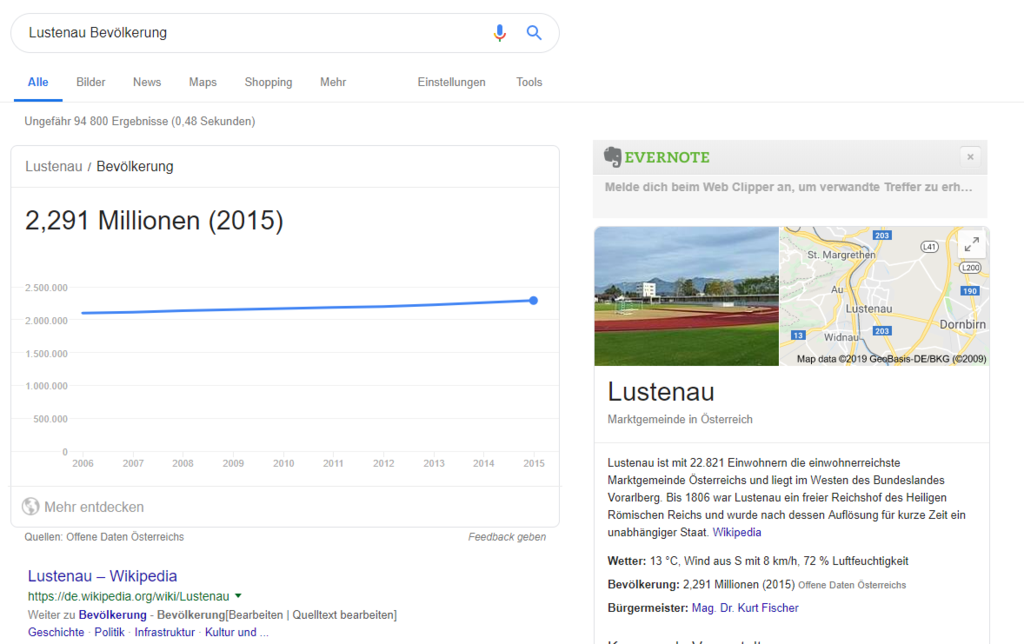
Task: Click Feedback geben under the chart
Action: pos(507,537)
